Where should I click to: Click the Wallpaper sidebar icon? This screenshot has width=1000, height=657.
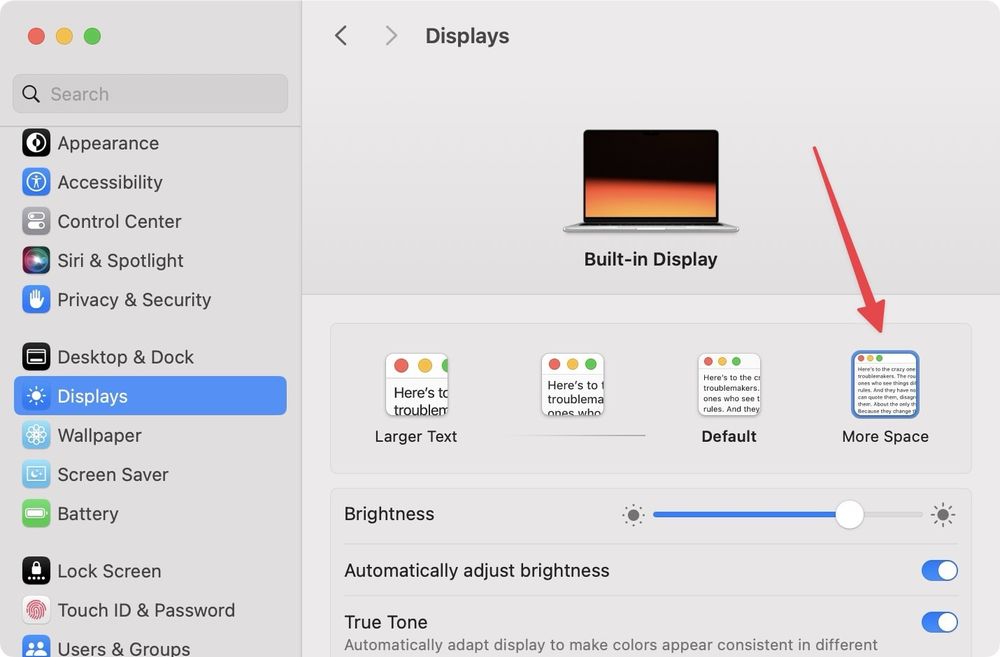pos(36,435)
